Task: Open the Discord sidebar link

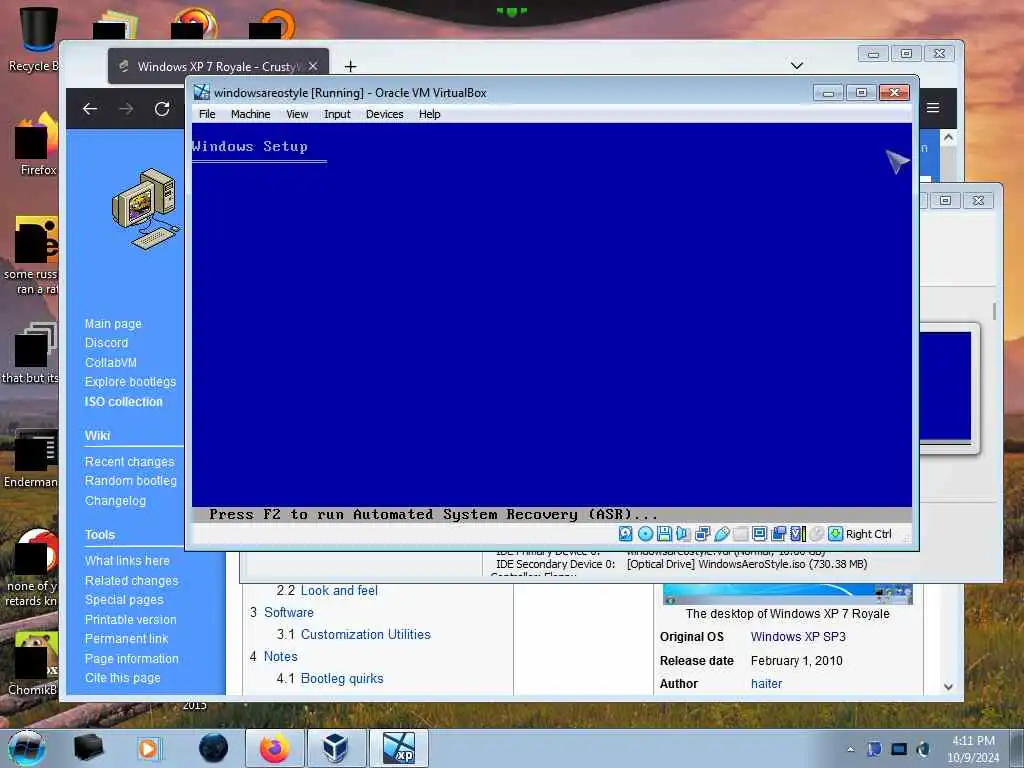Action: (x=106, y=342)
